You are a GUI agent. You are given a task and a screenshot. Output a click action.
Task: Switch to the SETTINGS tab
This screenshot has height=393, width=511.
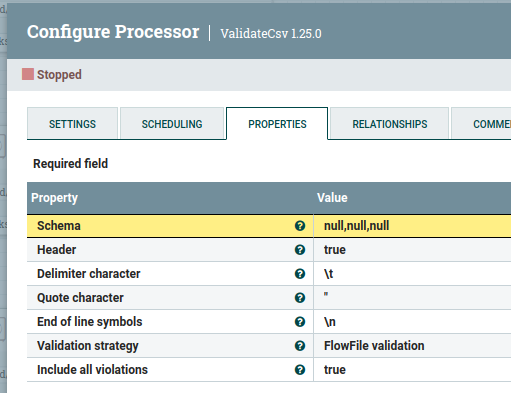tap(72, 124)
